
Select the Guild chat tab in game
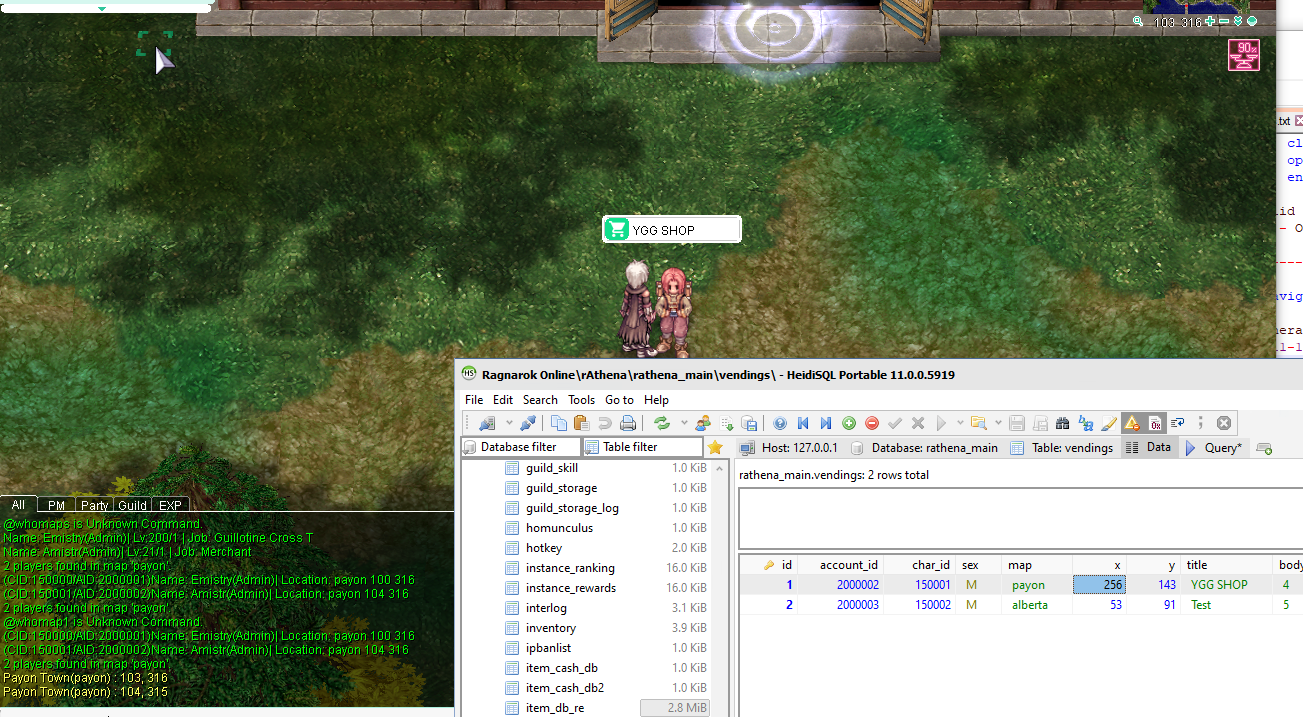pos(132,505)
